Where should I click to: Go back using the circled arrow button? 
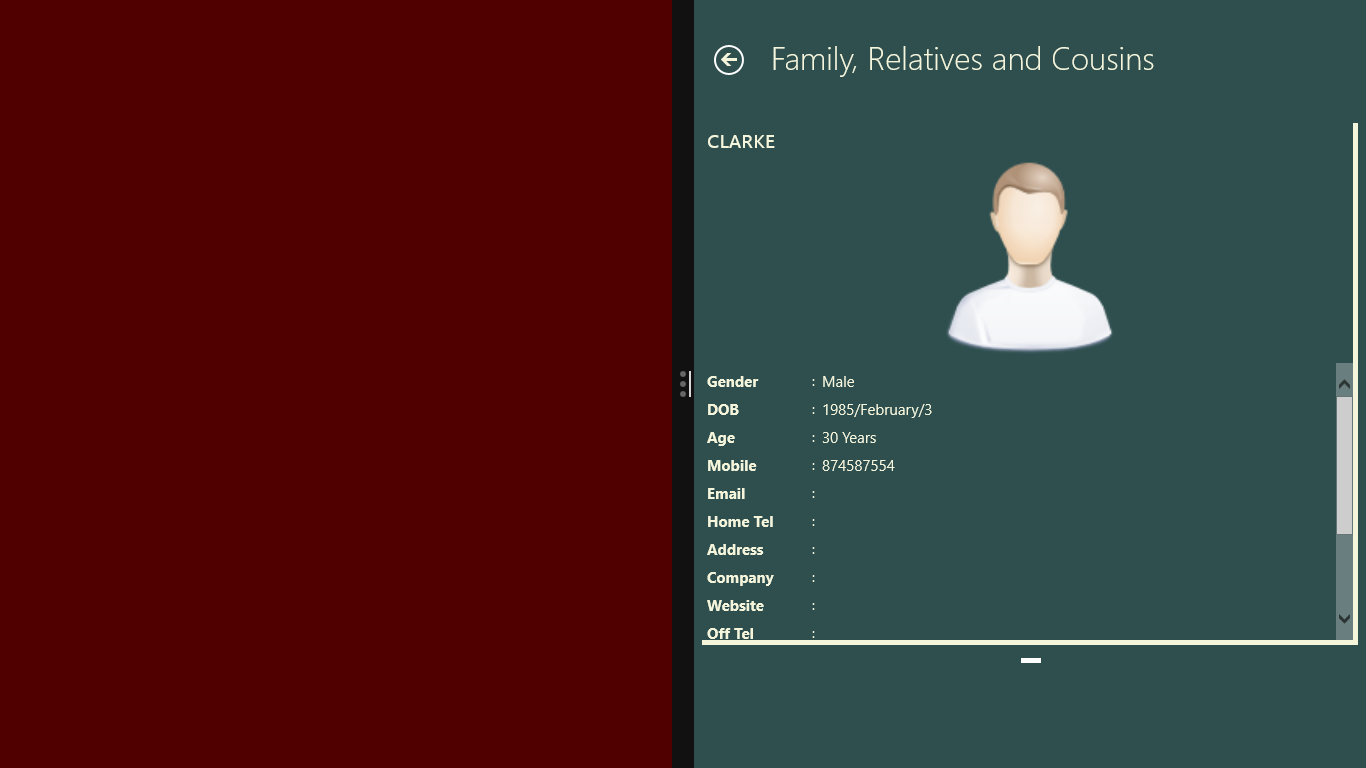click(x=729, y=60)
